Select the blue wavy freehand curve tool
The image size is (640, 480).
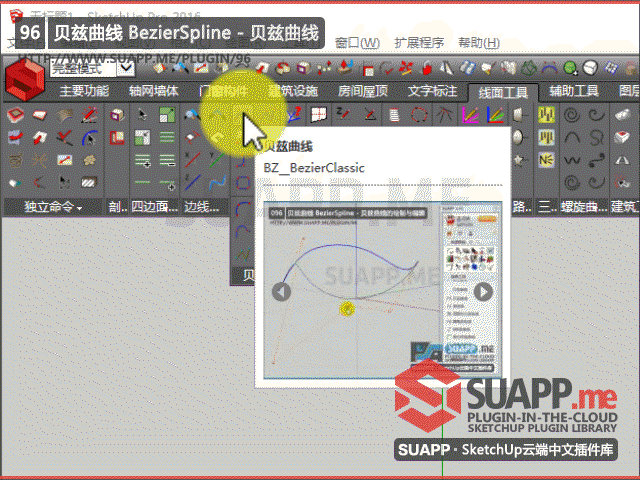click(x=217, y=182)
